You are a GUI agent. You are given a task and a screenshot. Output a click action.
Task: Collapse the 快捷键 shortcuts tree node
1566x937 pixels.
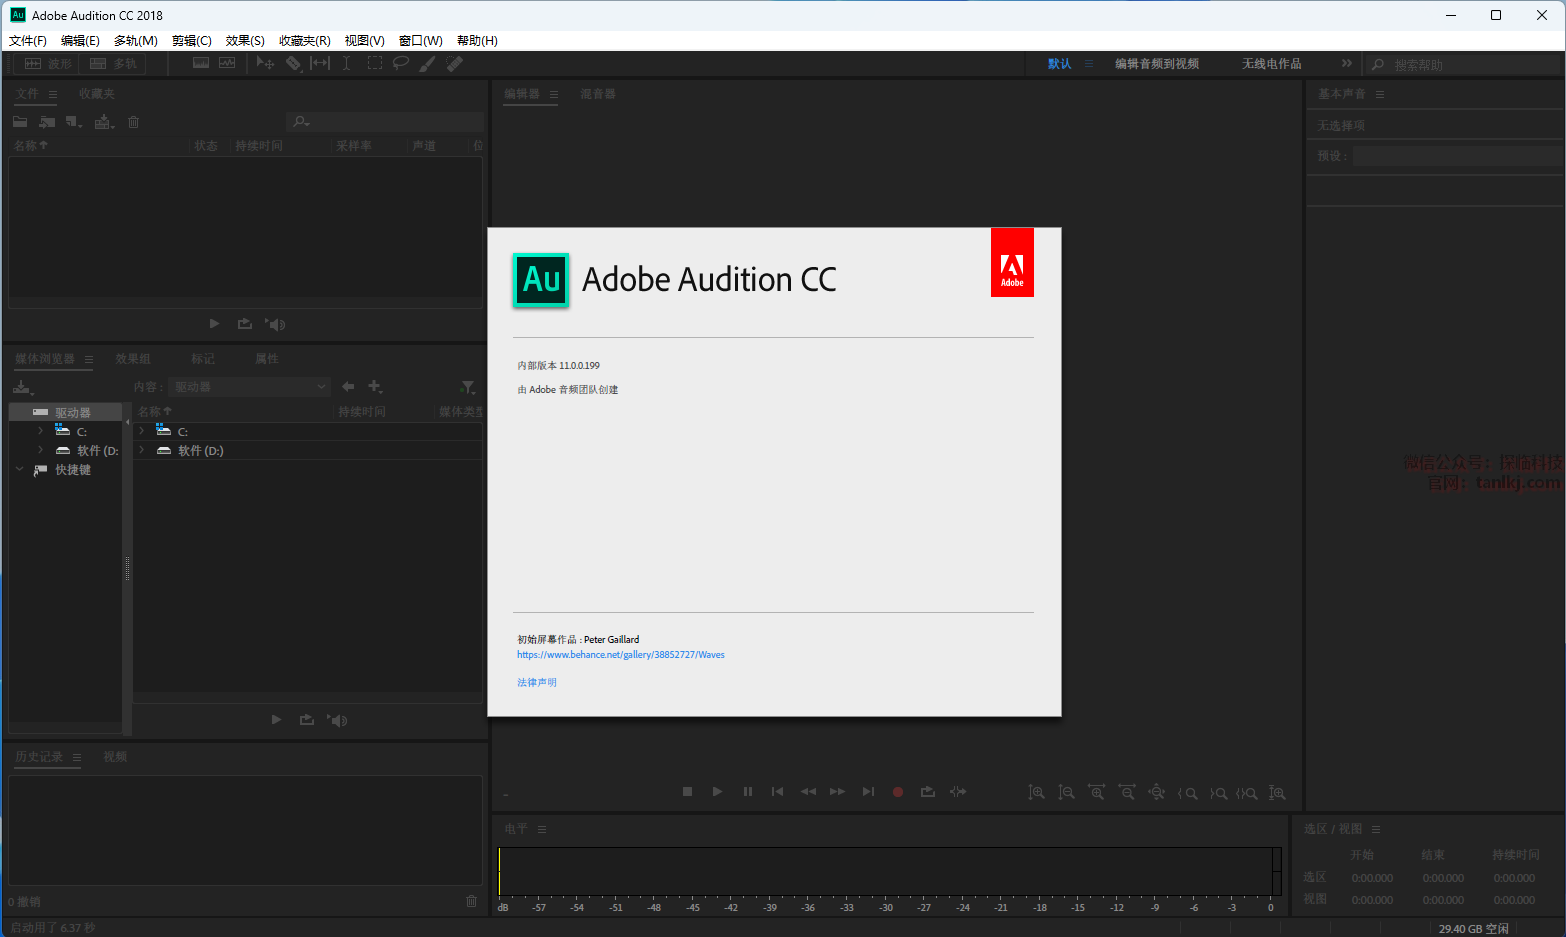pos(19,469)
